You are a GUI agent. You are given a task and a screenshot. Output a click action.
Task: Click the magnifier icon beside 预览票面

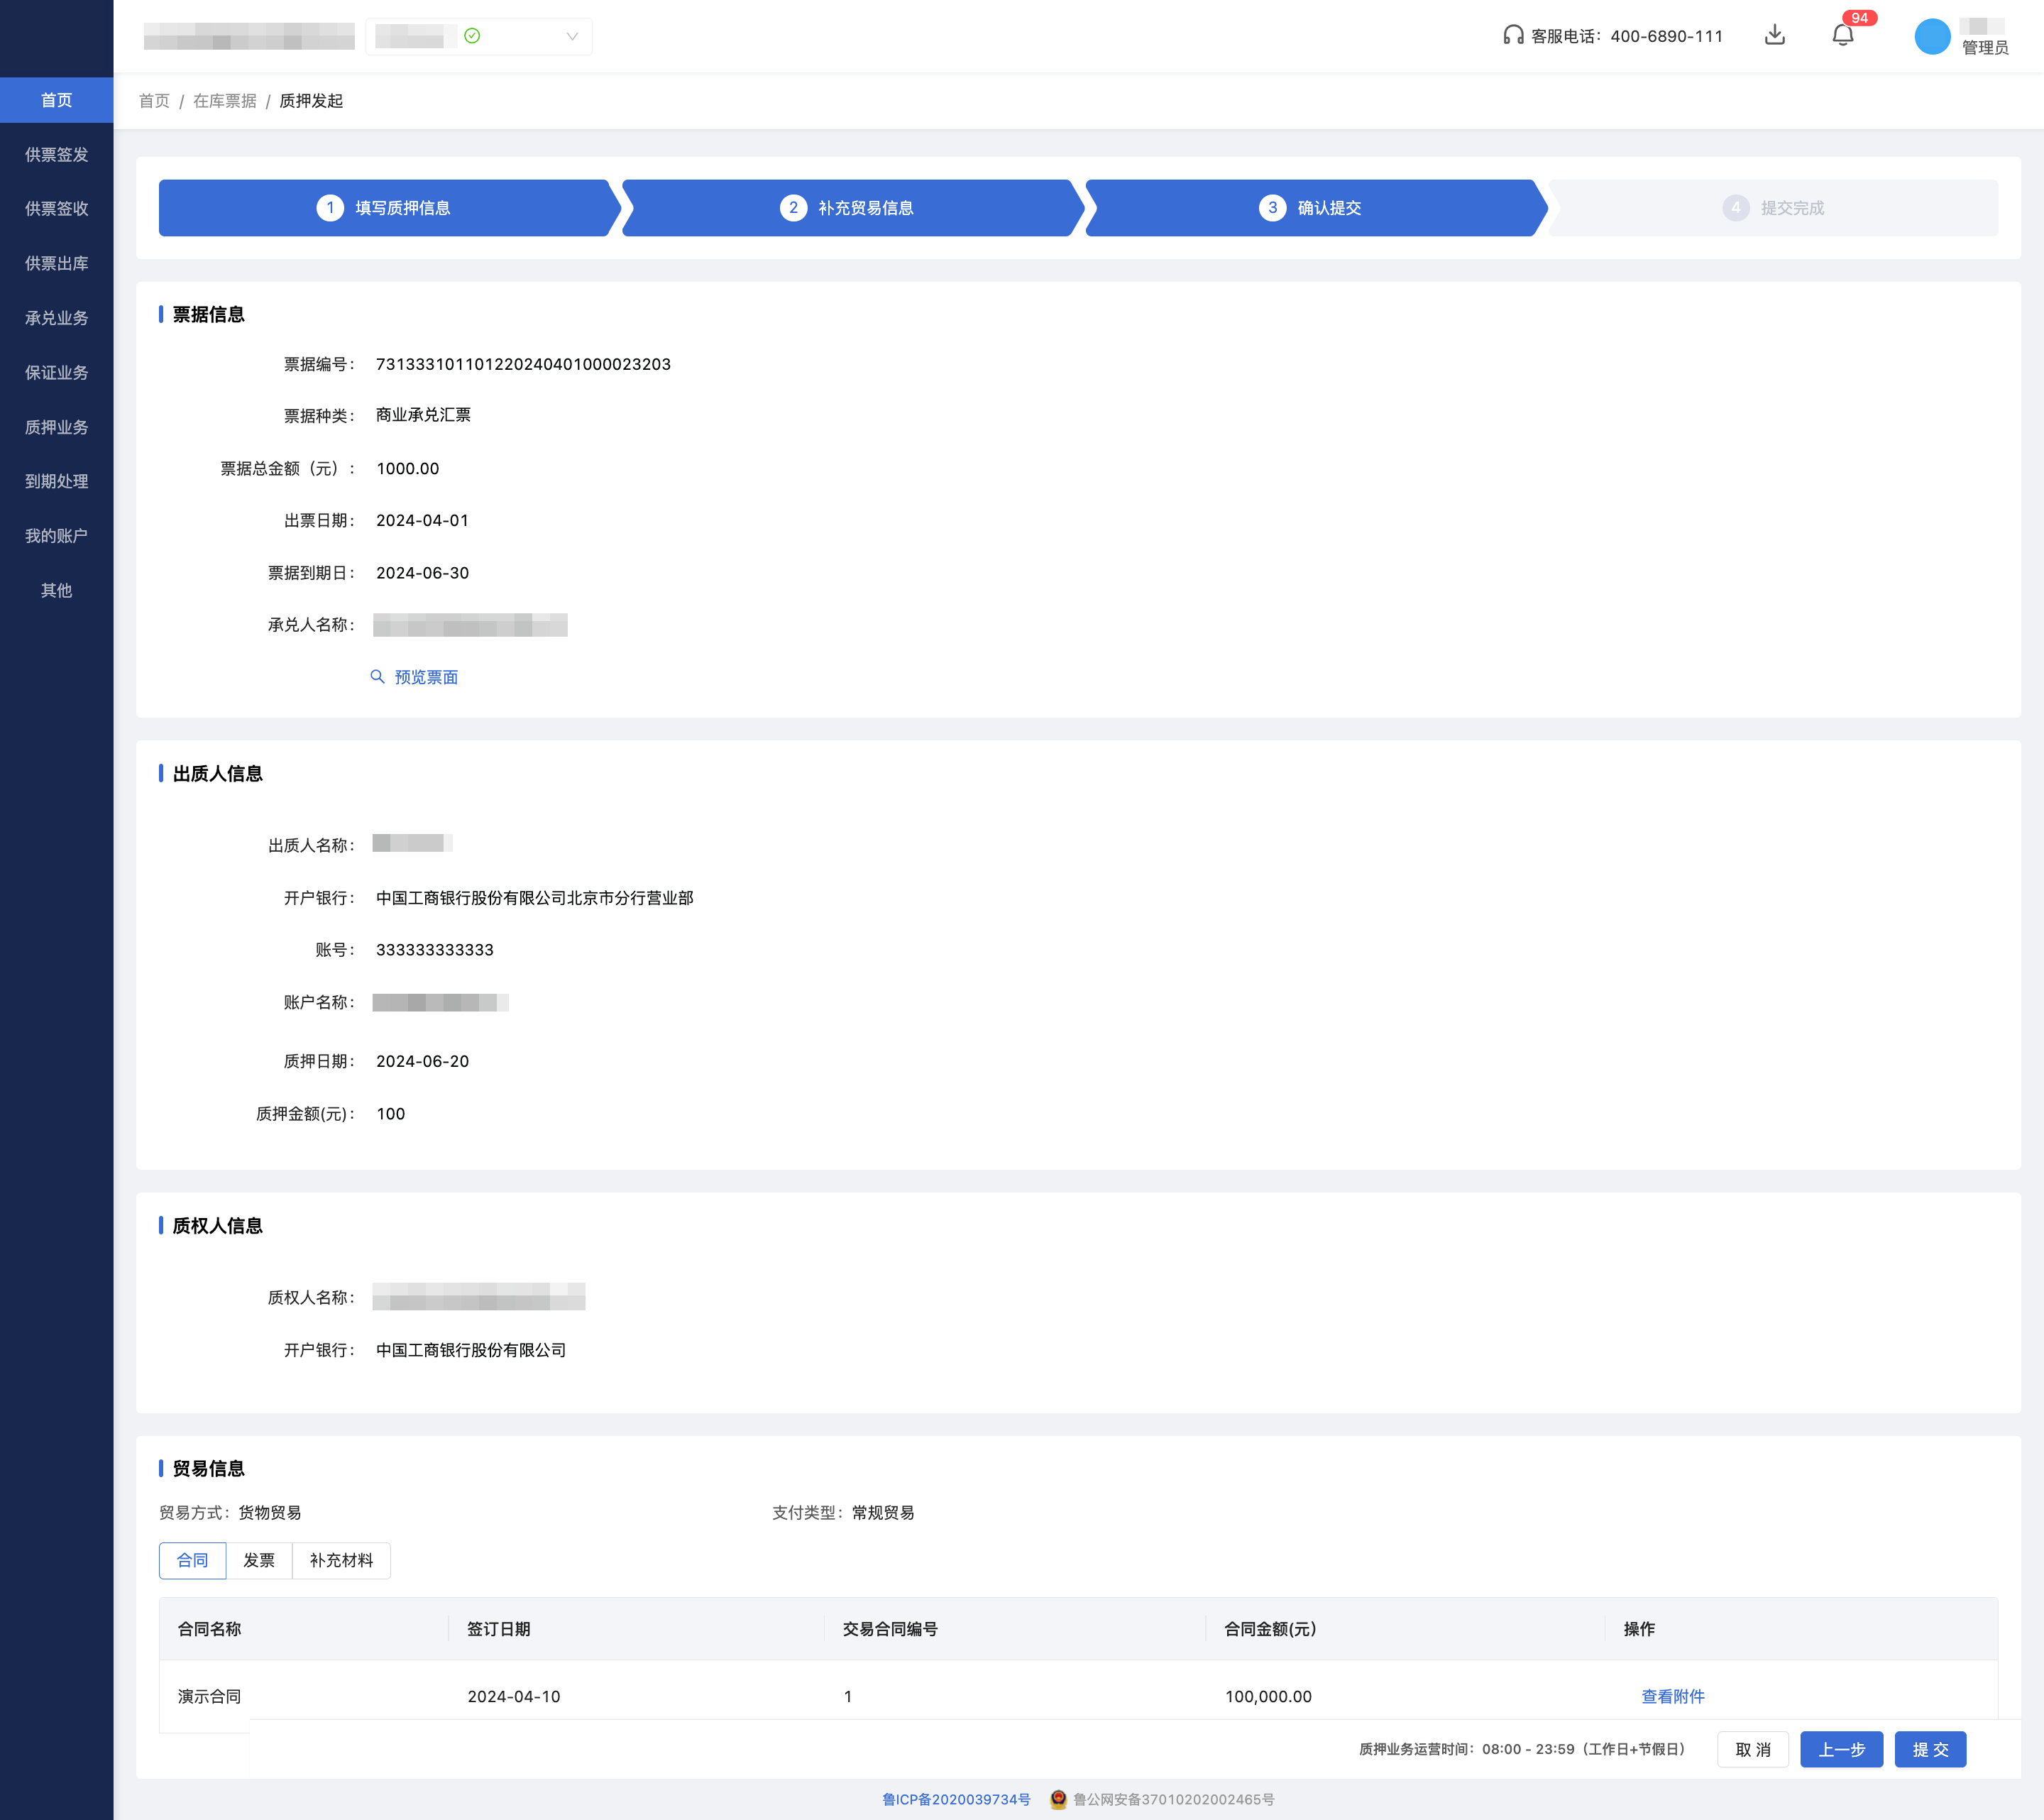[x=377, y=677]
